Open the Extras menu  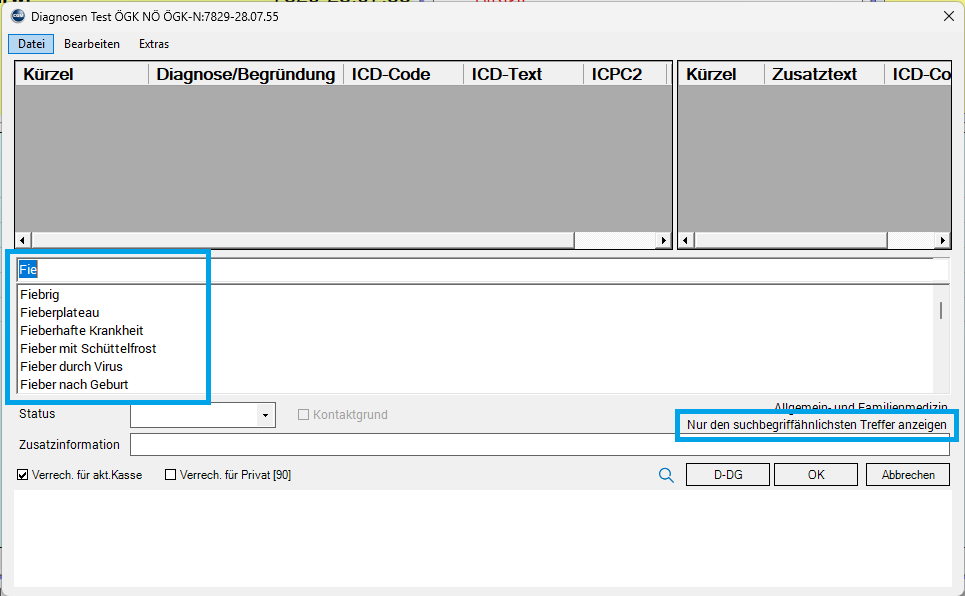(154, 44)
